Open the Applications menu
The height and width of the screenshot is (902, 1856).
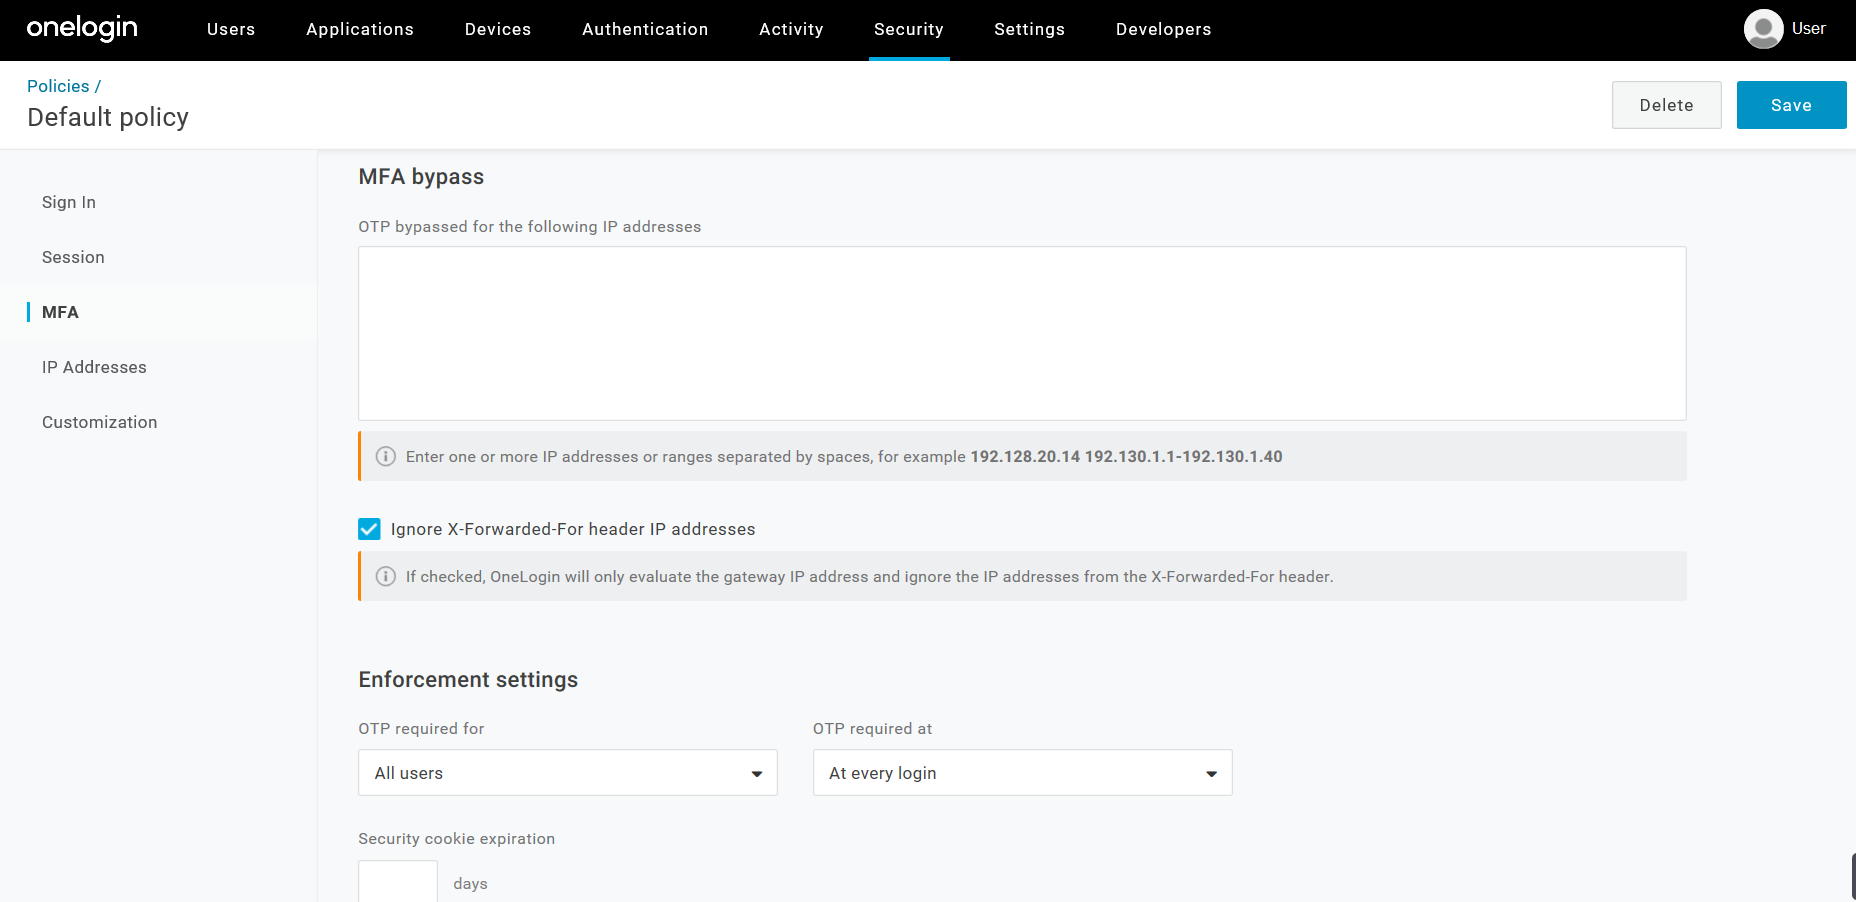[x=360, y=30]
